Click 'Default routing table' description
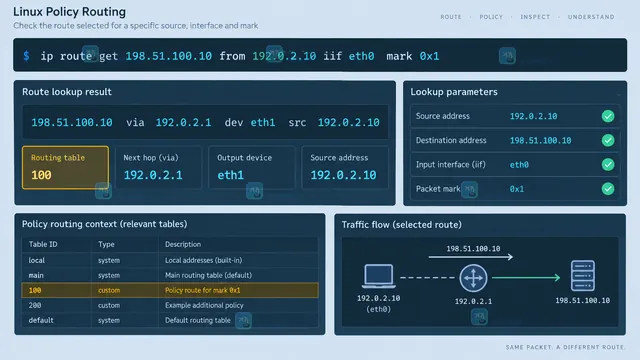The height and width of the screenshot is (360, 640). tap(198, 320)
